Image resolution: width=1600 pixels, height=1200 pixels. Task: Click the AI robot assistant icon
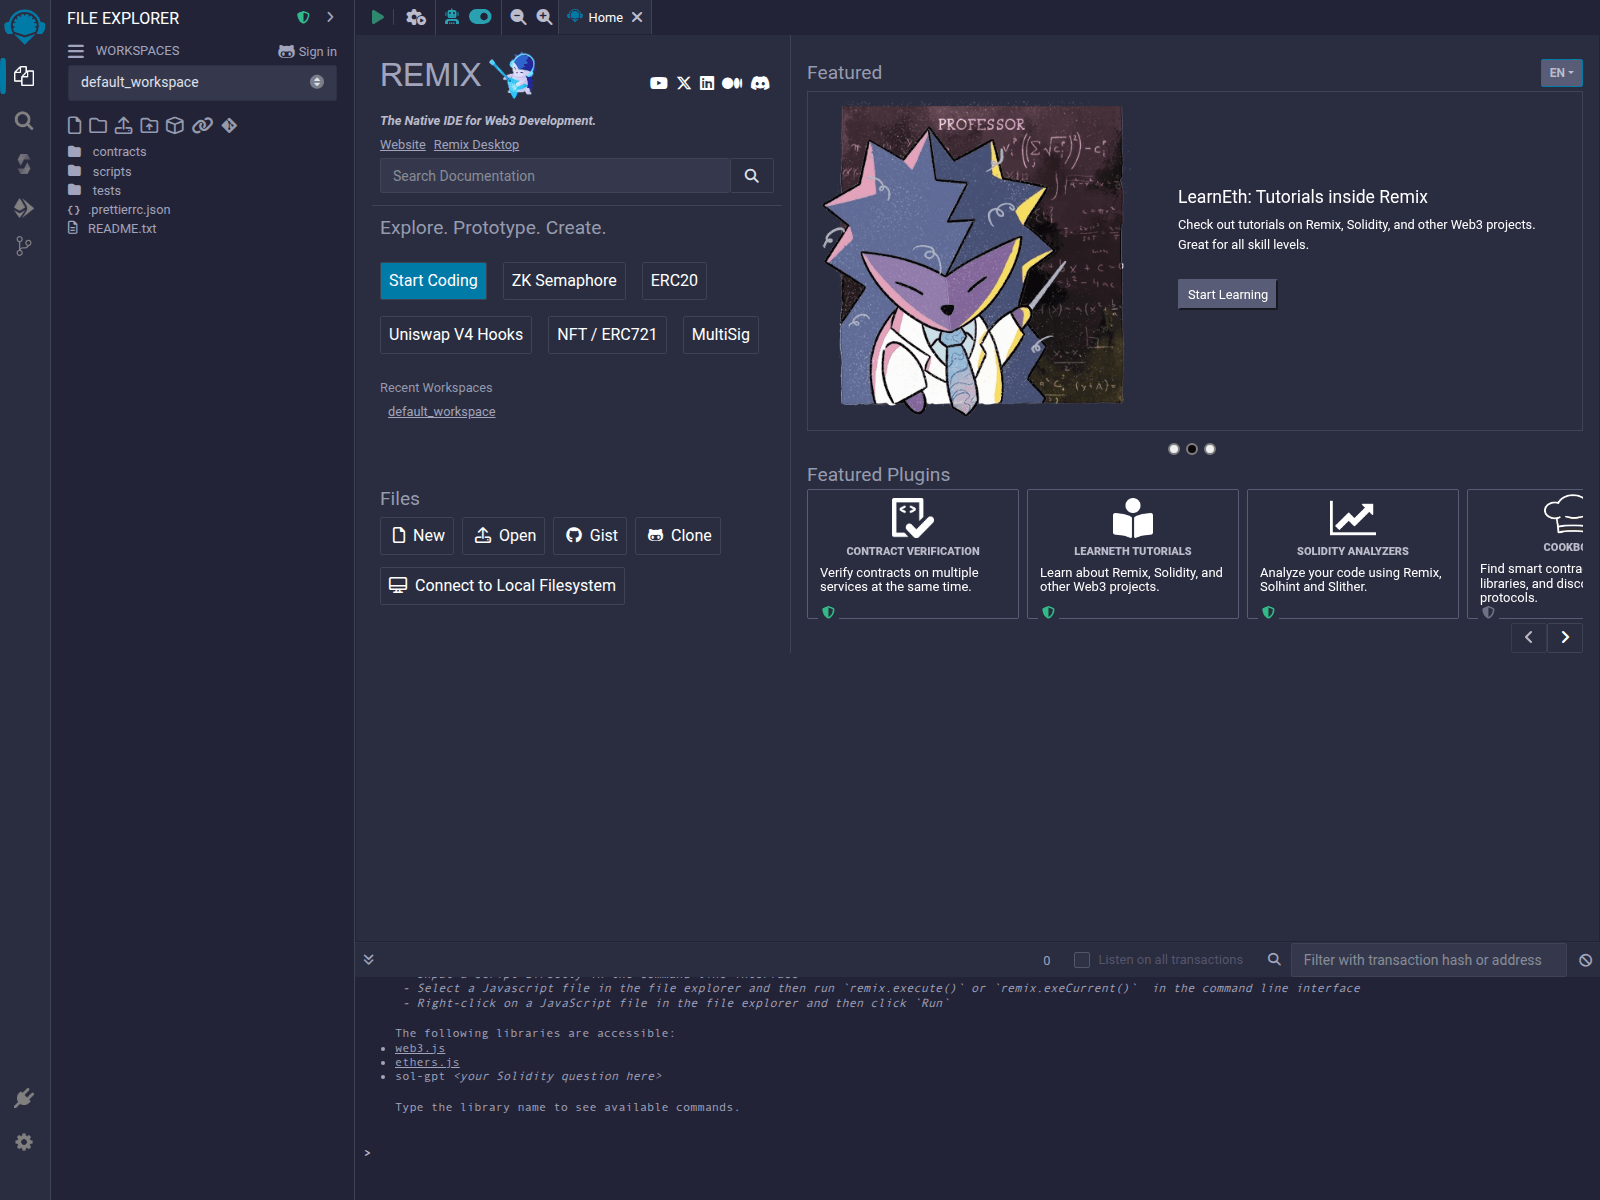[452, 17]
